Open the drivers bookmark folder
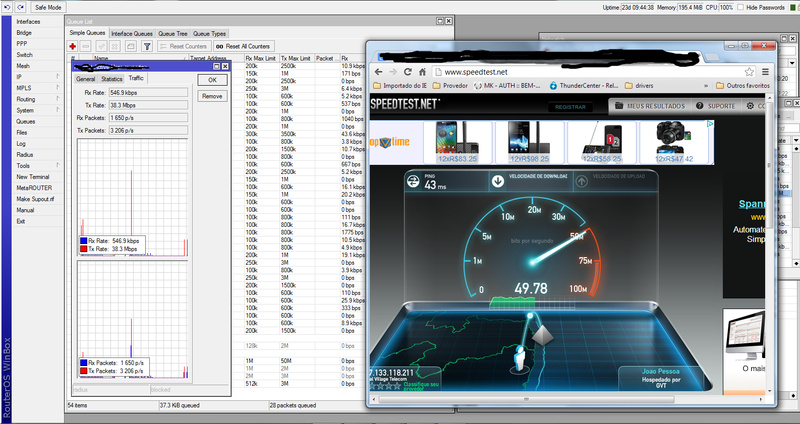 click(639, 86)
